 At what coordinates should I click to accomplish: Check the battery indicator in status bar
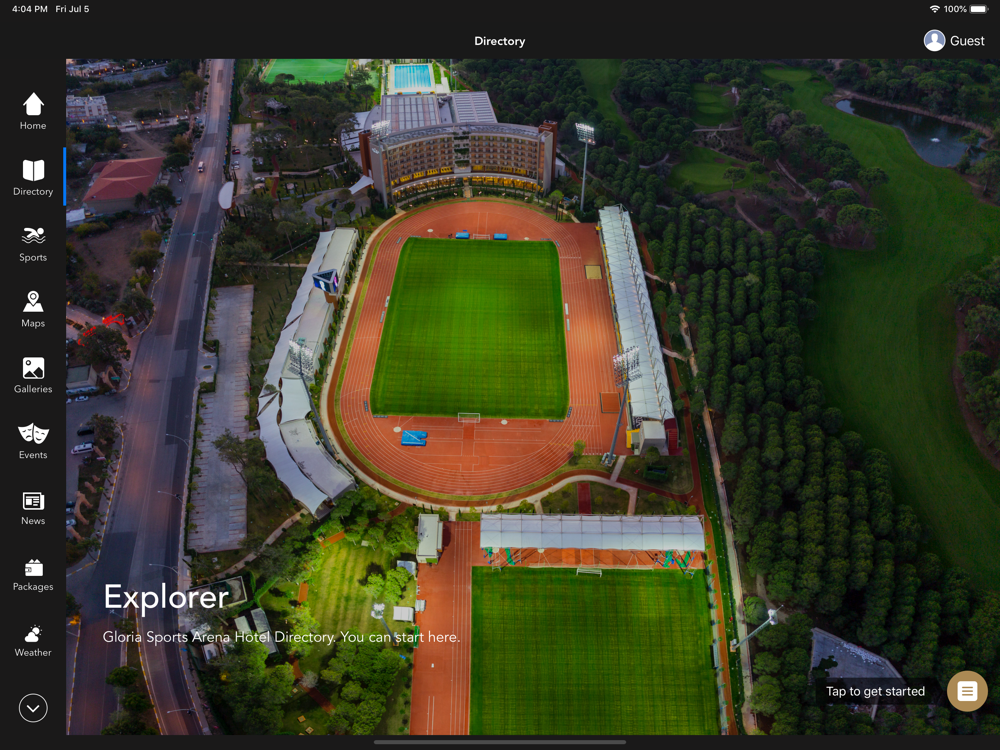click(978, 9)
